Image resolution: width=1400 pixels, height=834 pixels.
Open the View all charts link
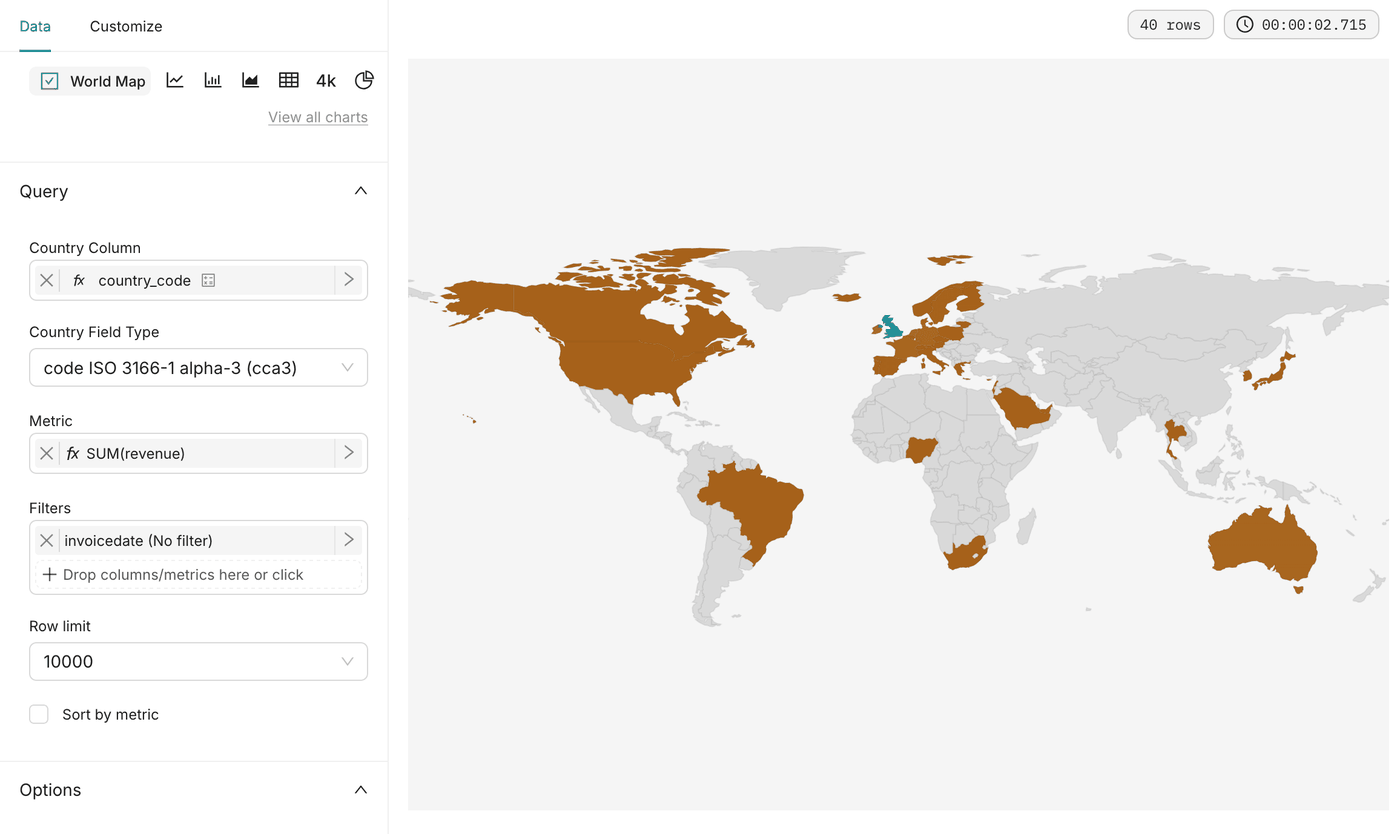point(318,117)
